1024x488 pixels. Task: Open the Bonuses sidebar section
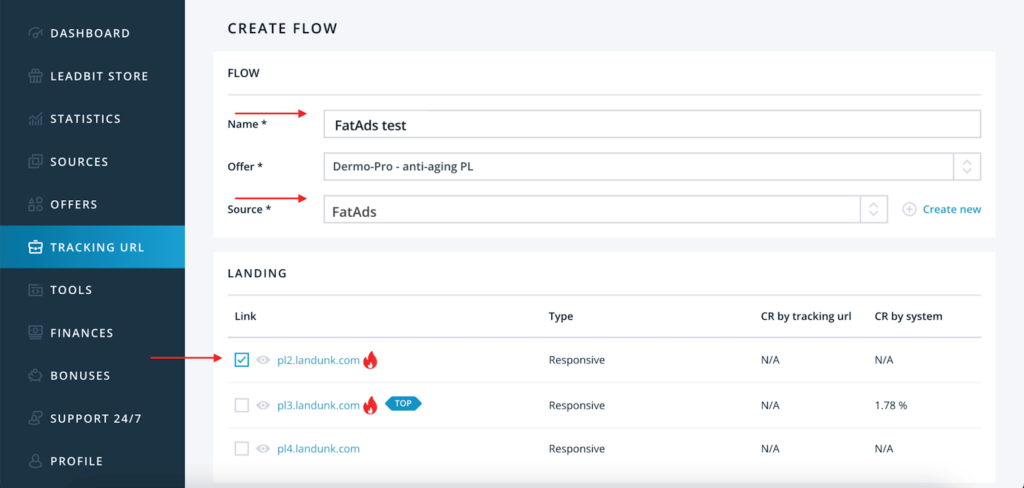click(92, 376)
